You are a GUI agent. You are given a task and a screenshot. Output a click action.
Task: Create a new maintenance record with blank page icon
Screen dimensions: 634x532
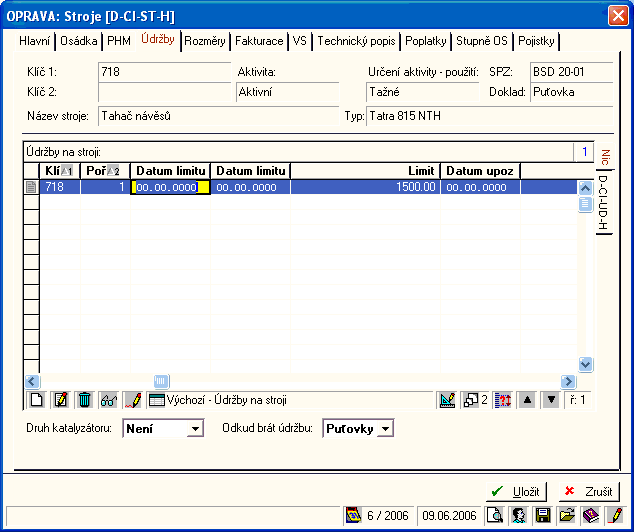coord(36,400)
